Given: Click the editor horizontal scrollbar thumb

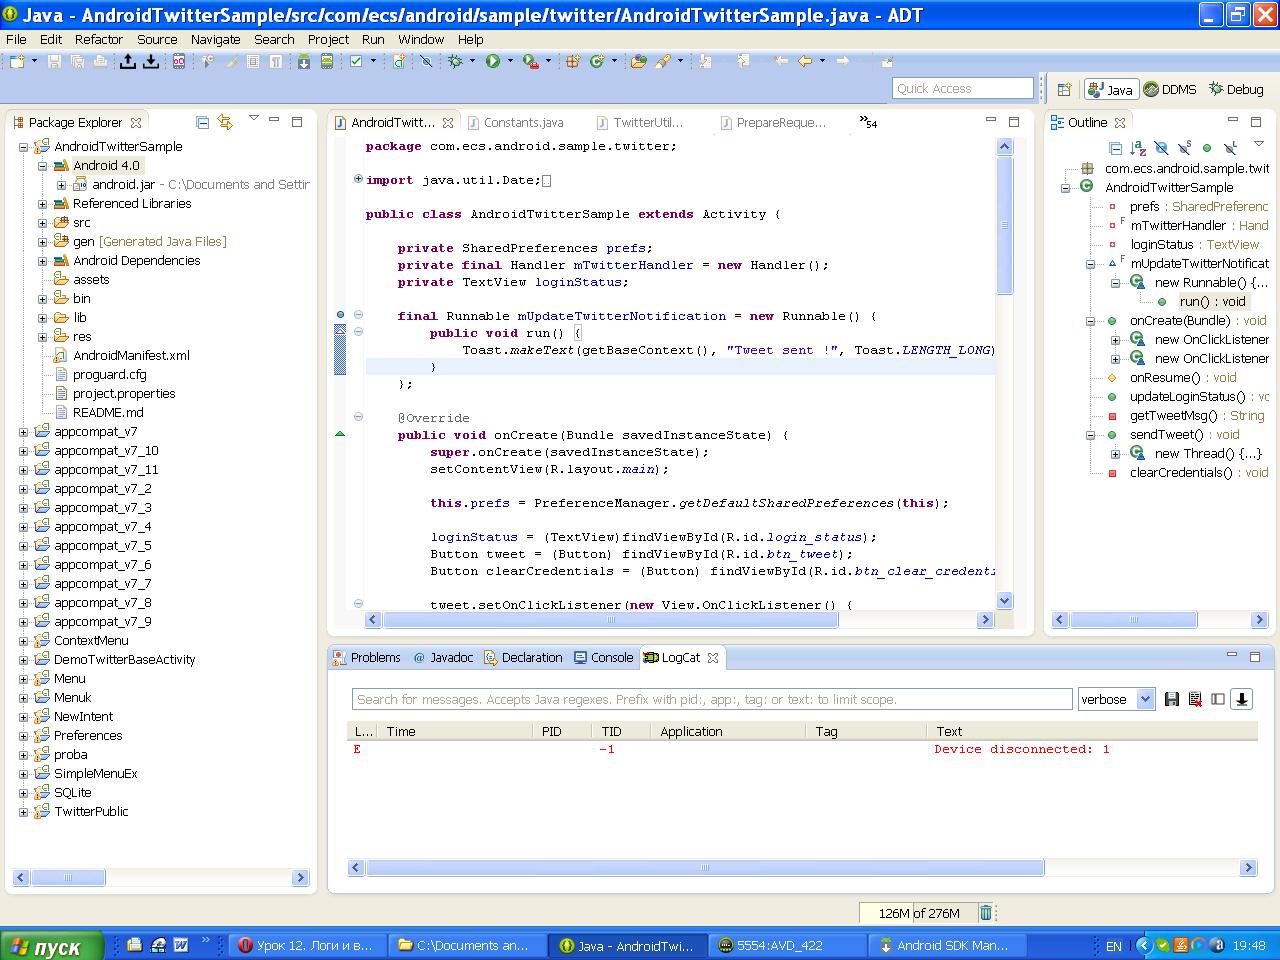Looking at the screenshot, I should 609,620.
